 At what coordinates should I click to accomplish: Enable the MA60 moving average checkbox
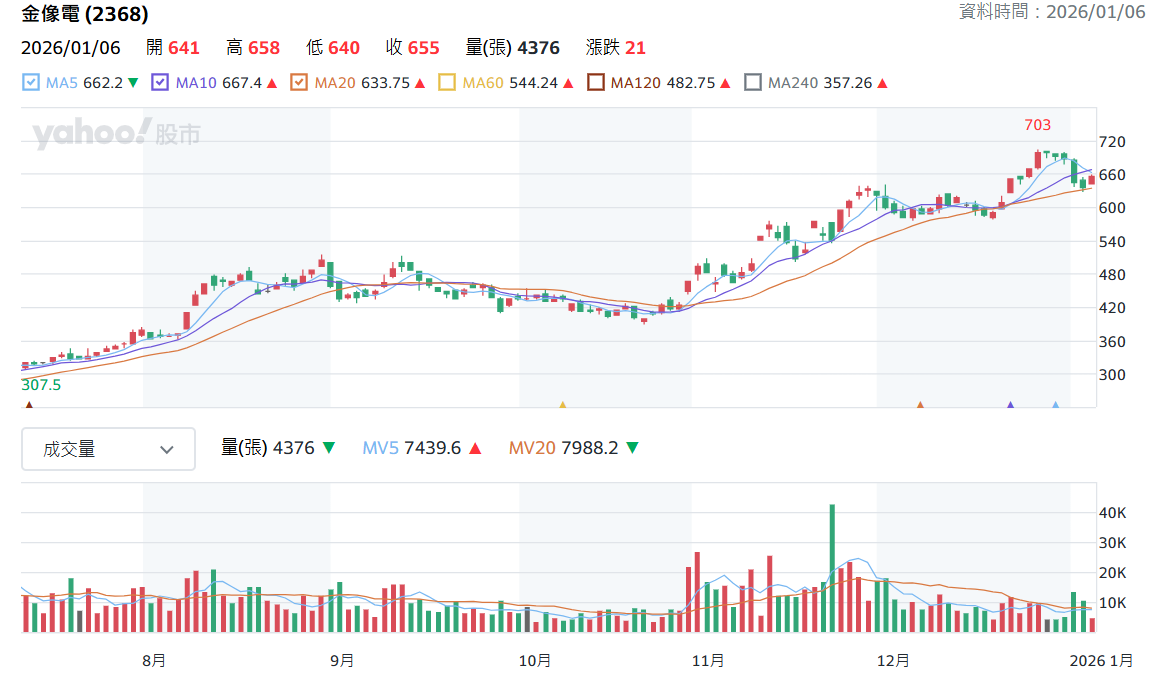click(x=447, y=82)
